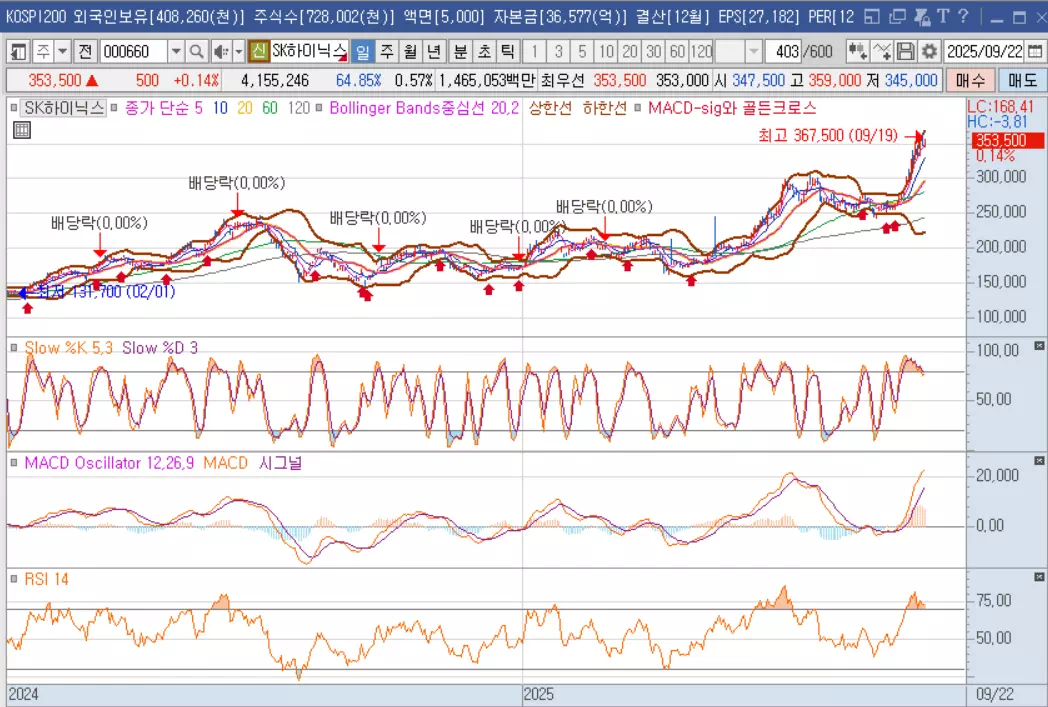Click the moving average 20 legend color
Viewport: 1048px width, 707px height.
click(245, 108)
